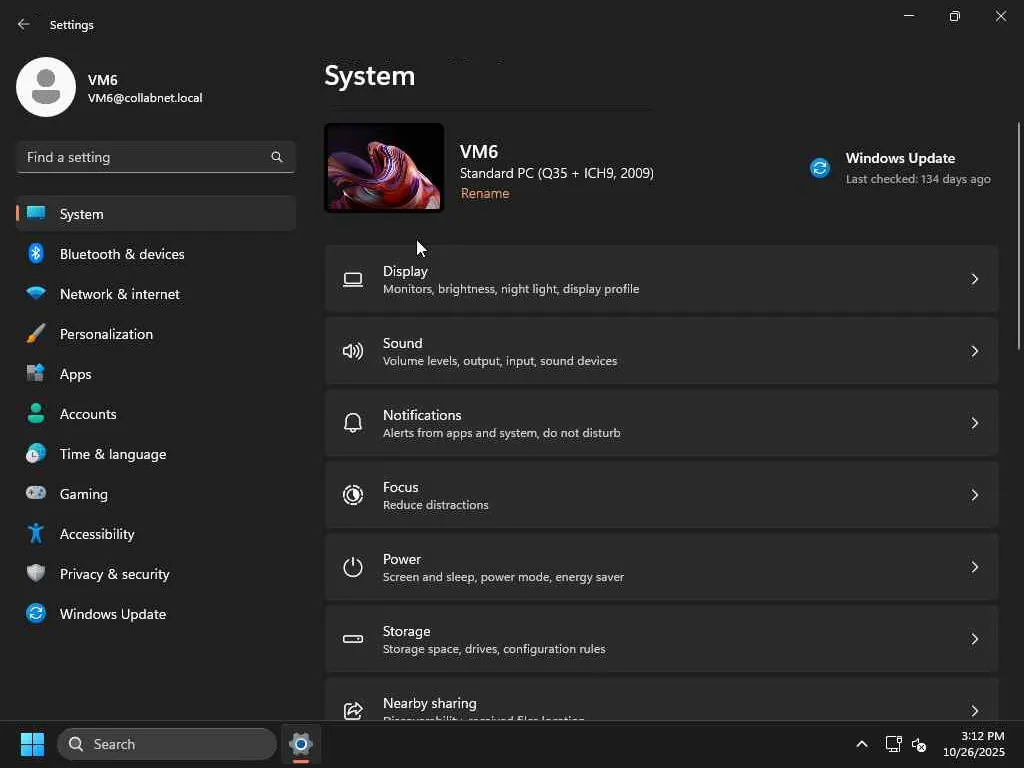Click the Bluetooth & devices icon
The image size is (1024, 768).
[x=36, y=254]
